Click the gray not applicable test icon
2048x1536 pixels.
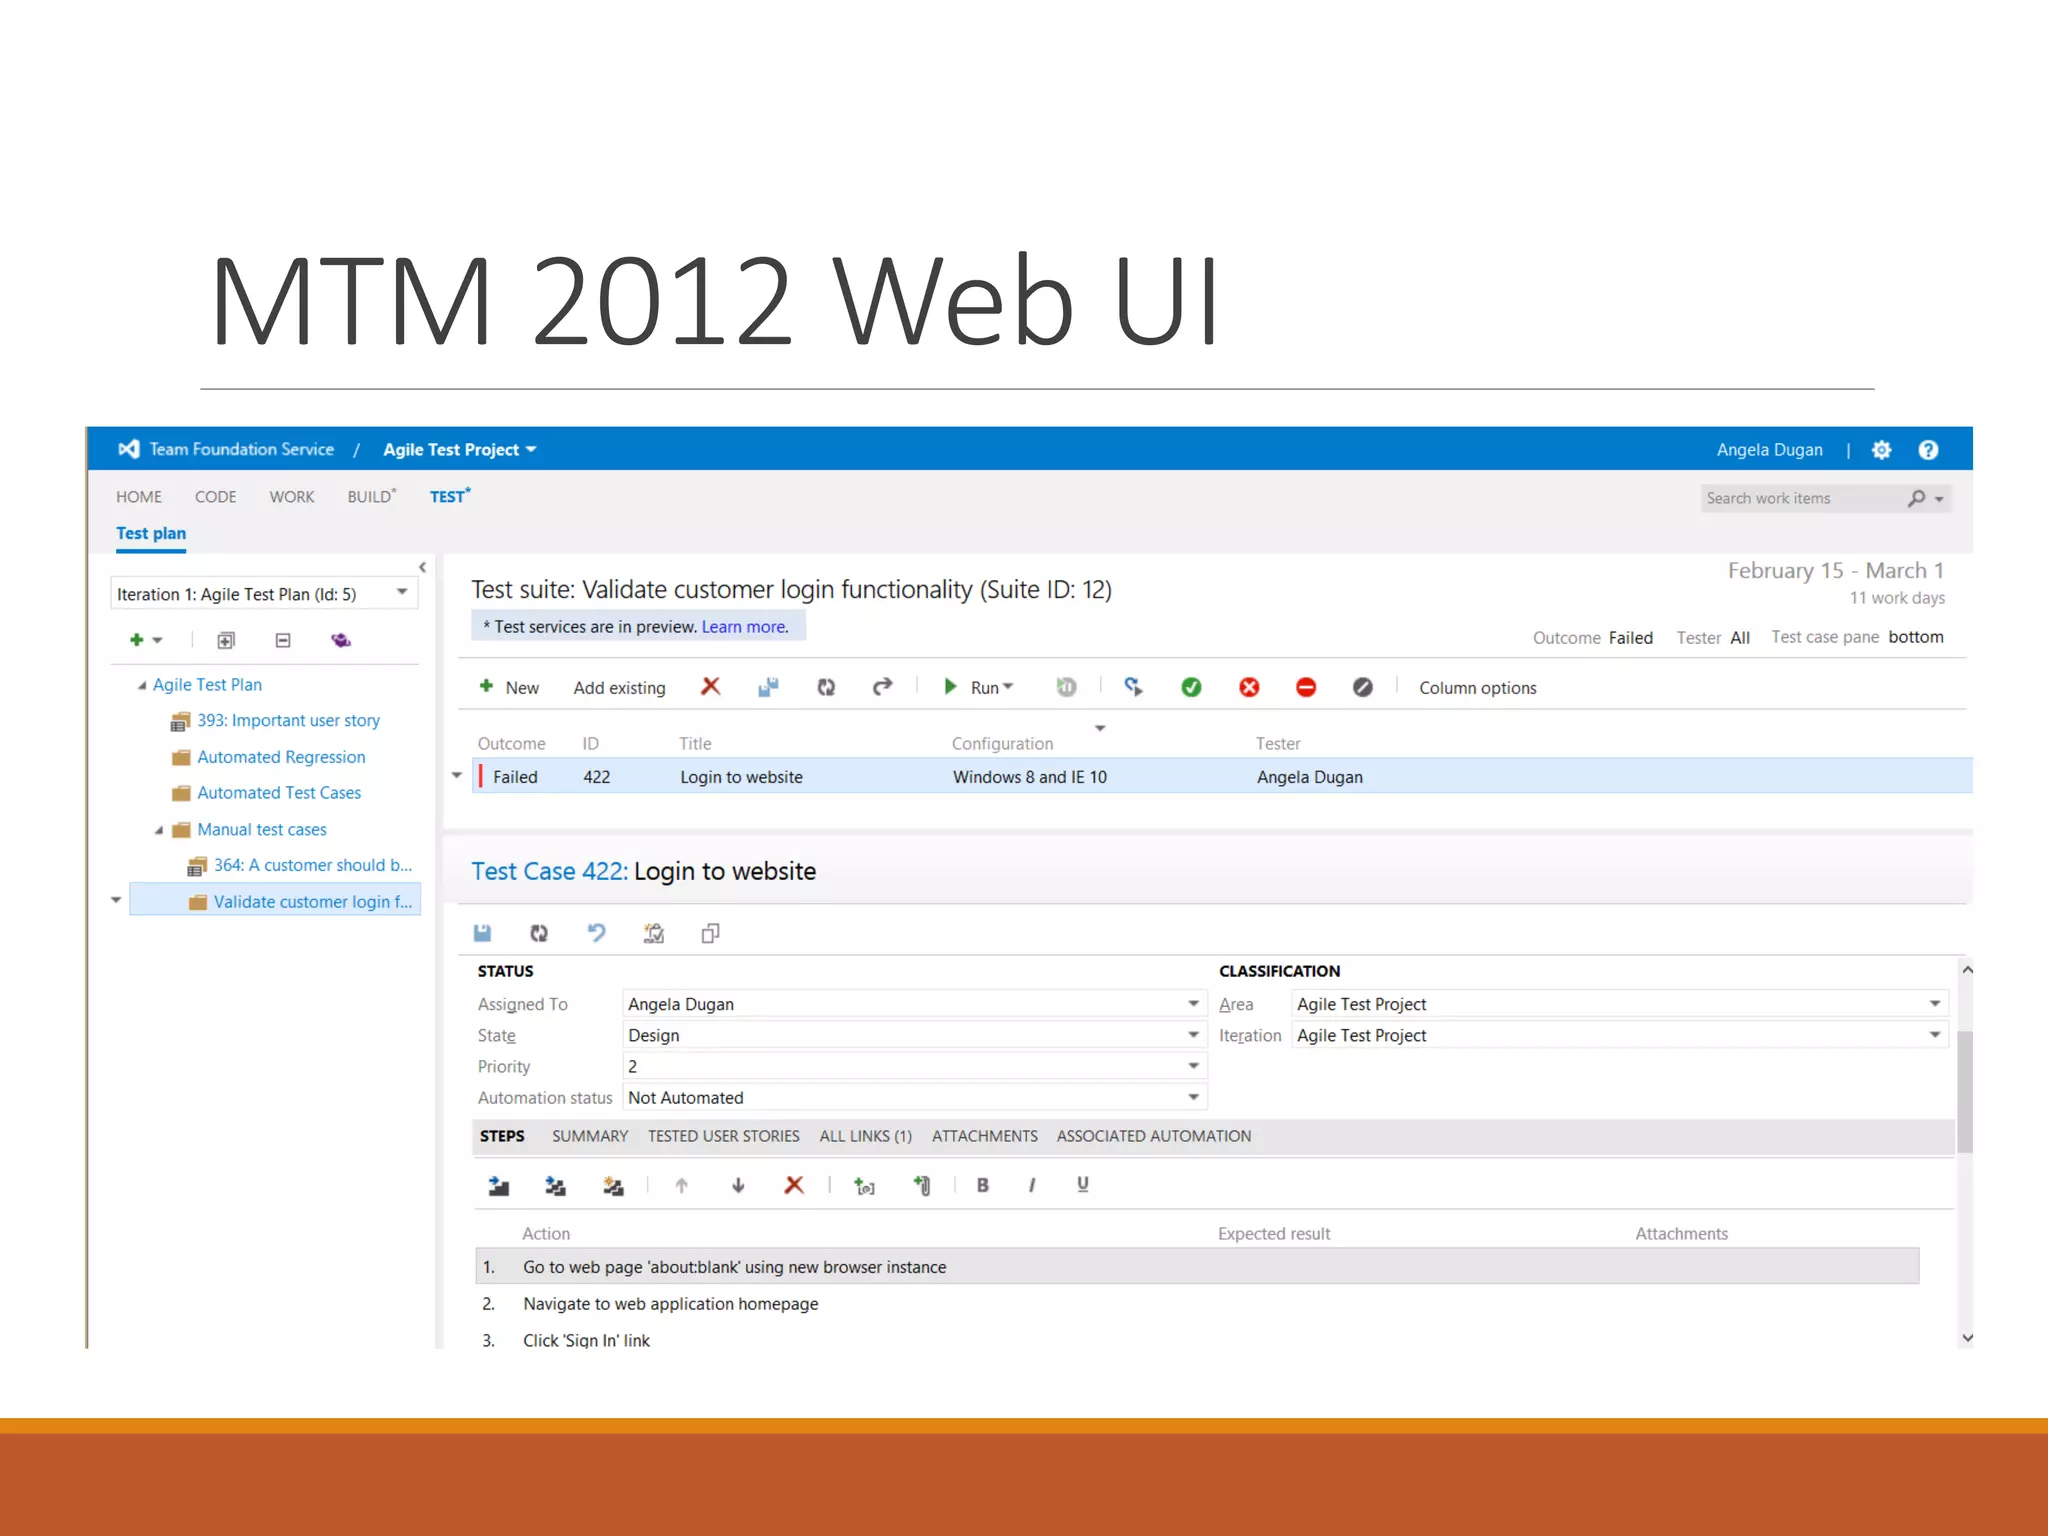click(1363, 687)
